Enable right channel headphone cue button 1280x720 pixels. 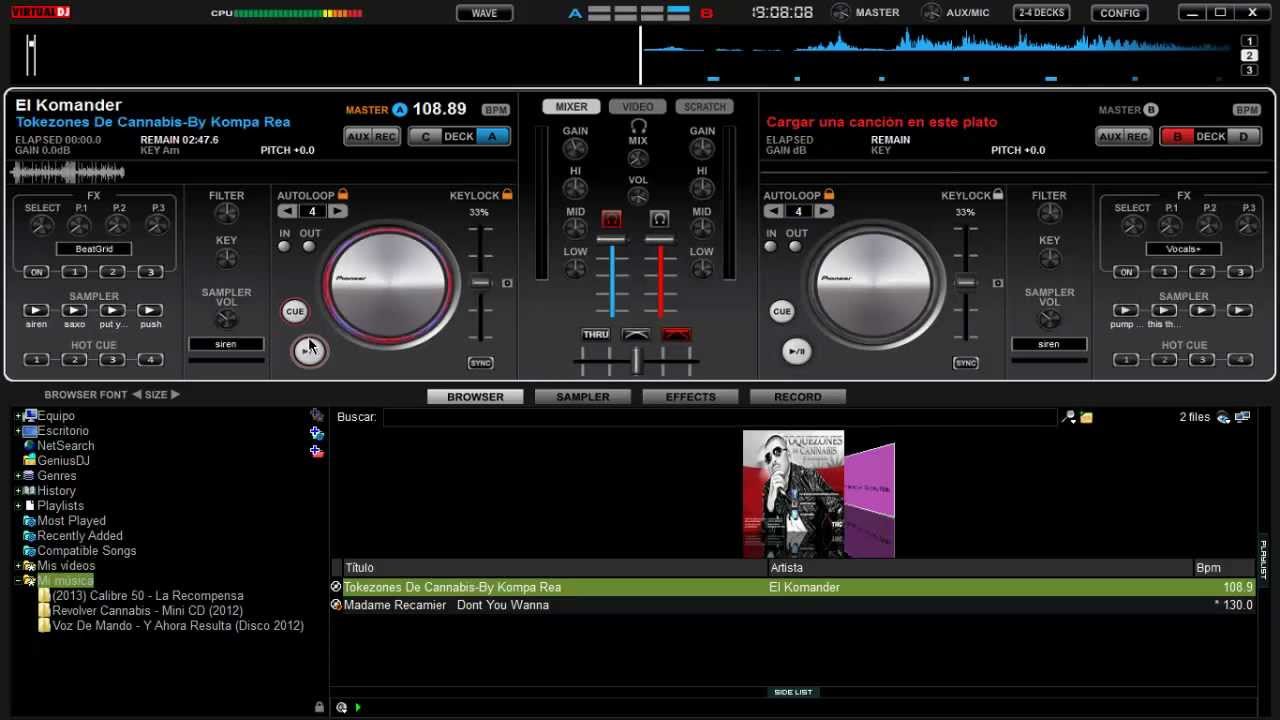(659, 219)
